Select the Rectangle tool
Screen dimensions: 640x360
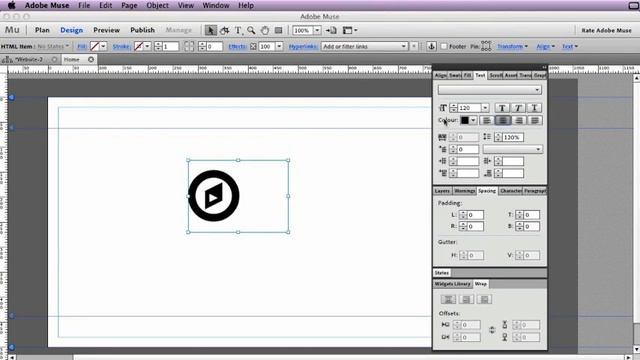point(278,30)
